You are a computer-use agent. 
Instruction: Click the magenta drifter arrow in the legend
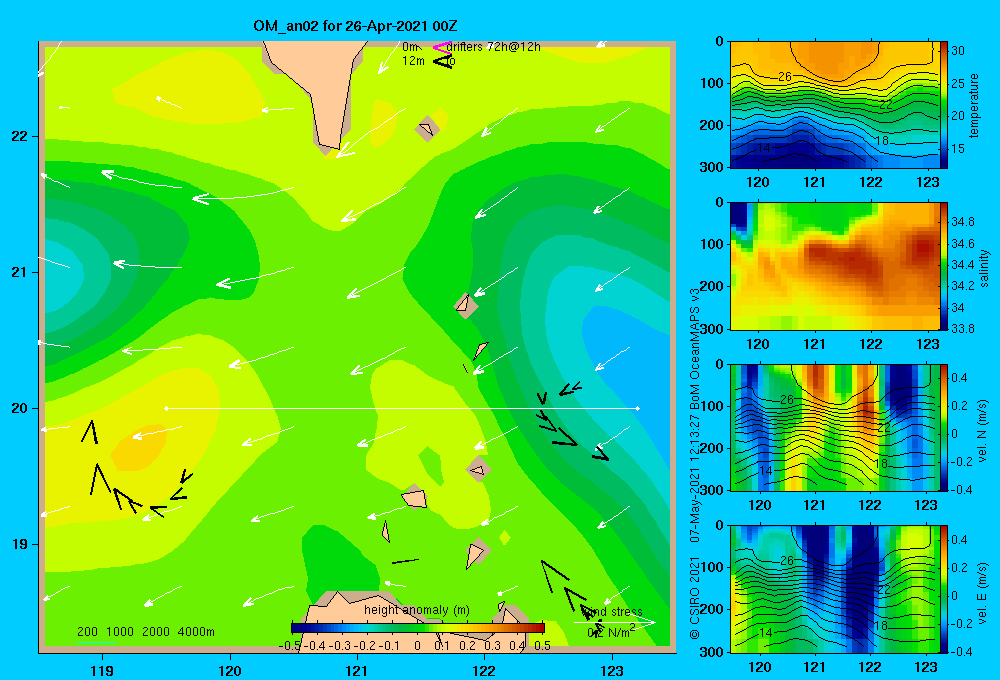(442, 47)
